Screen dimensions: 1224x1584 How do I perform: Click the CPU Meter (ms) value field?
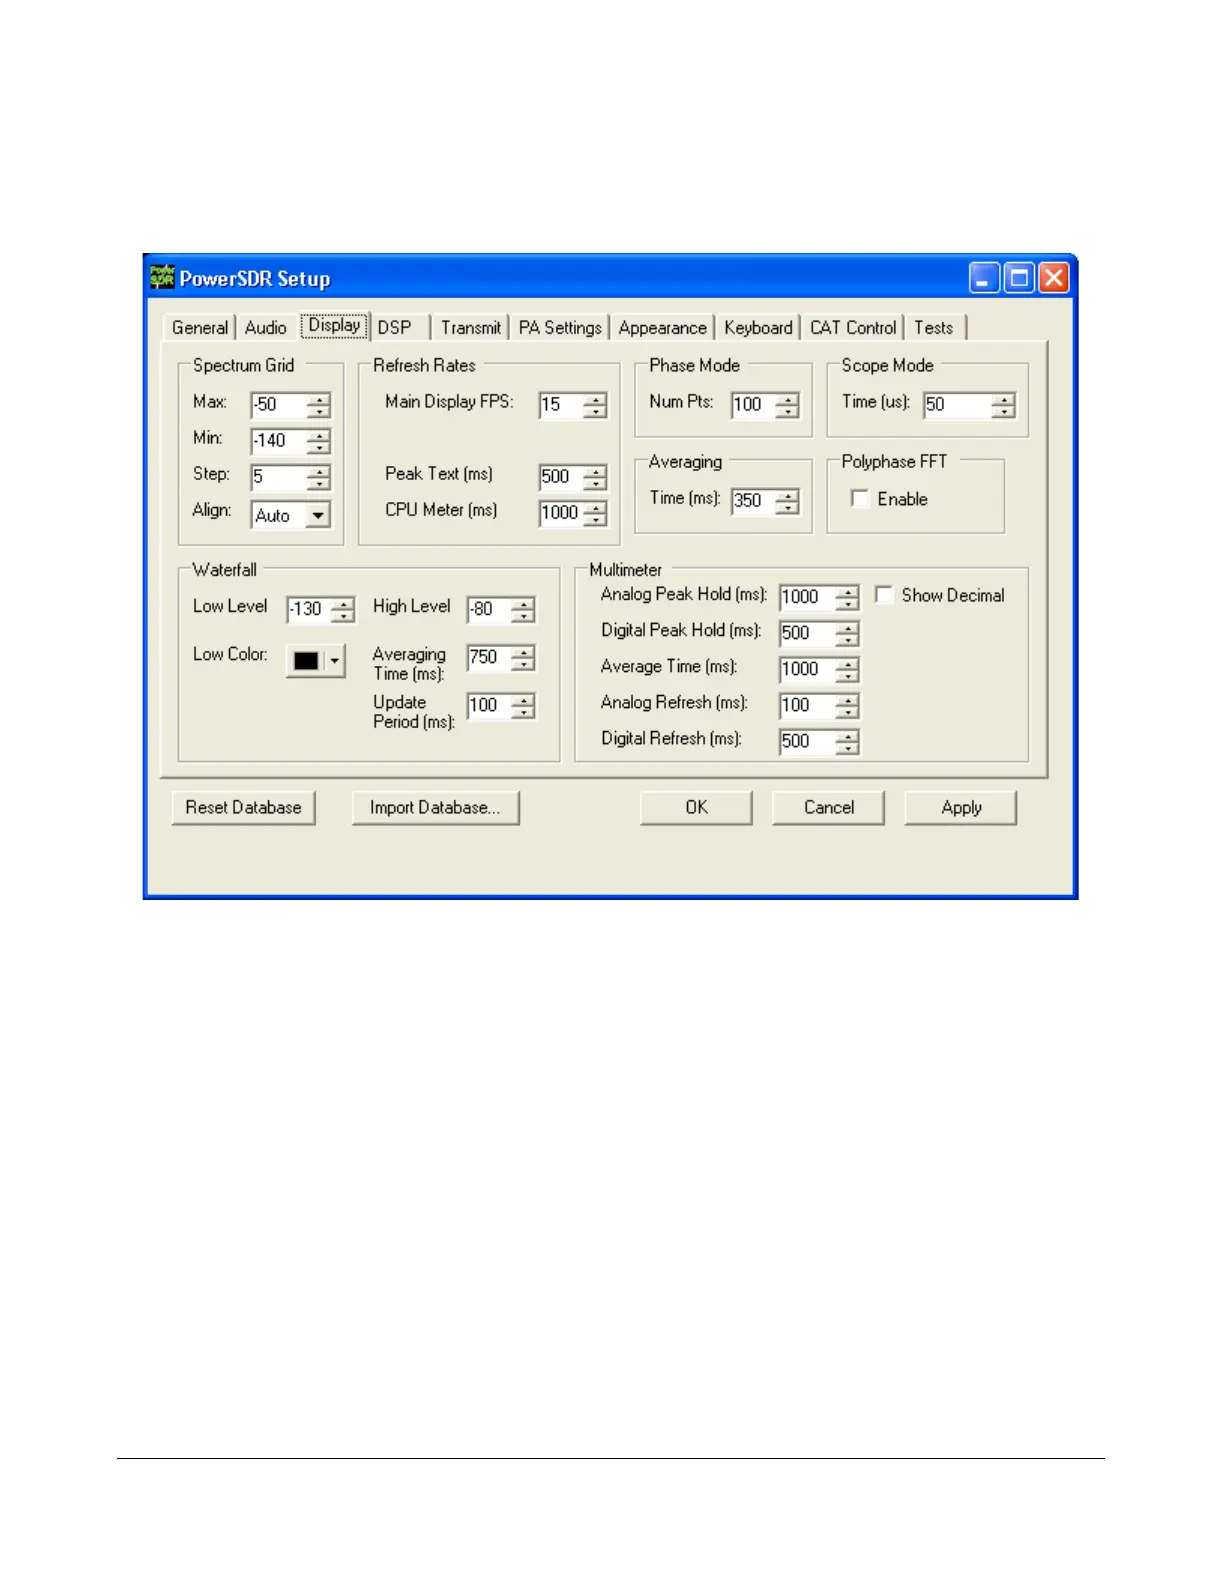click(x=561, y=513)
